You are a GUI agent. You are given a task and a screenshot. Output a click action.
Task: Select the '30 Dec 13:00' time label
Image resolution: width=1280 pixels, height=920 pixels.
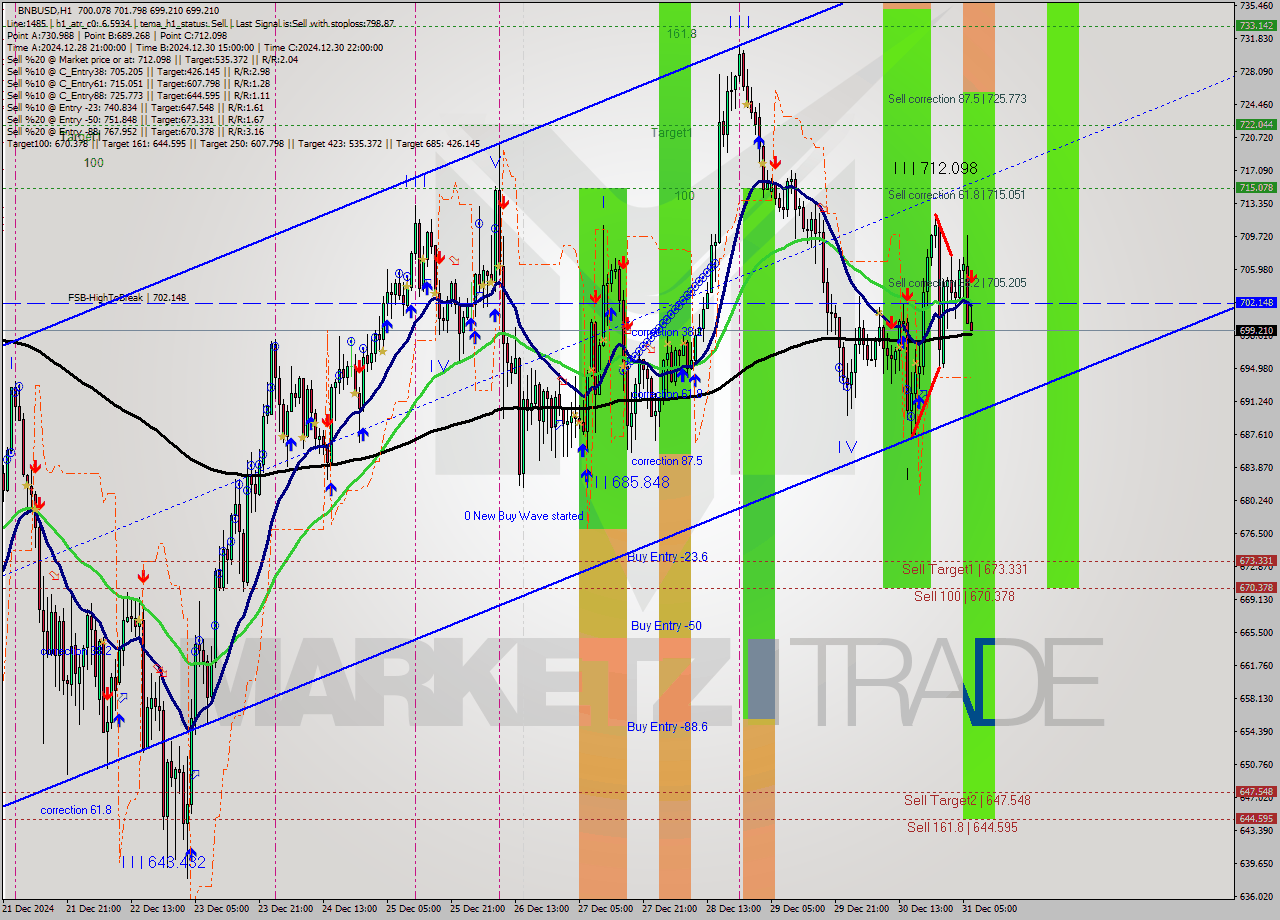pos(926,909)
